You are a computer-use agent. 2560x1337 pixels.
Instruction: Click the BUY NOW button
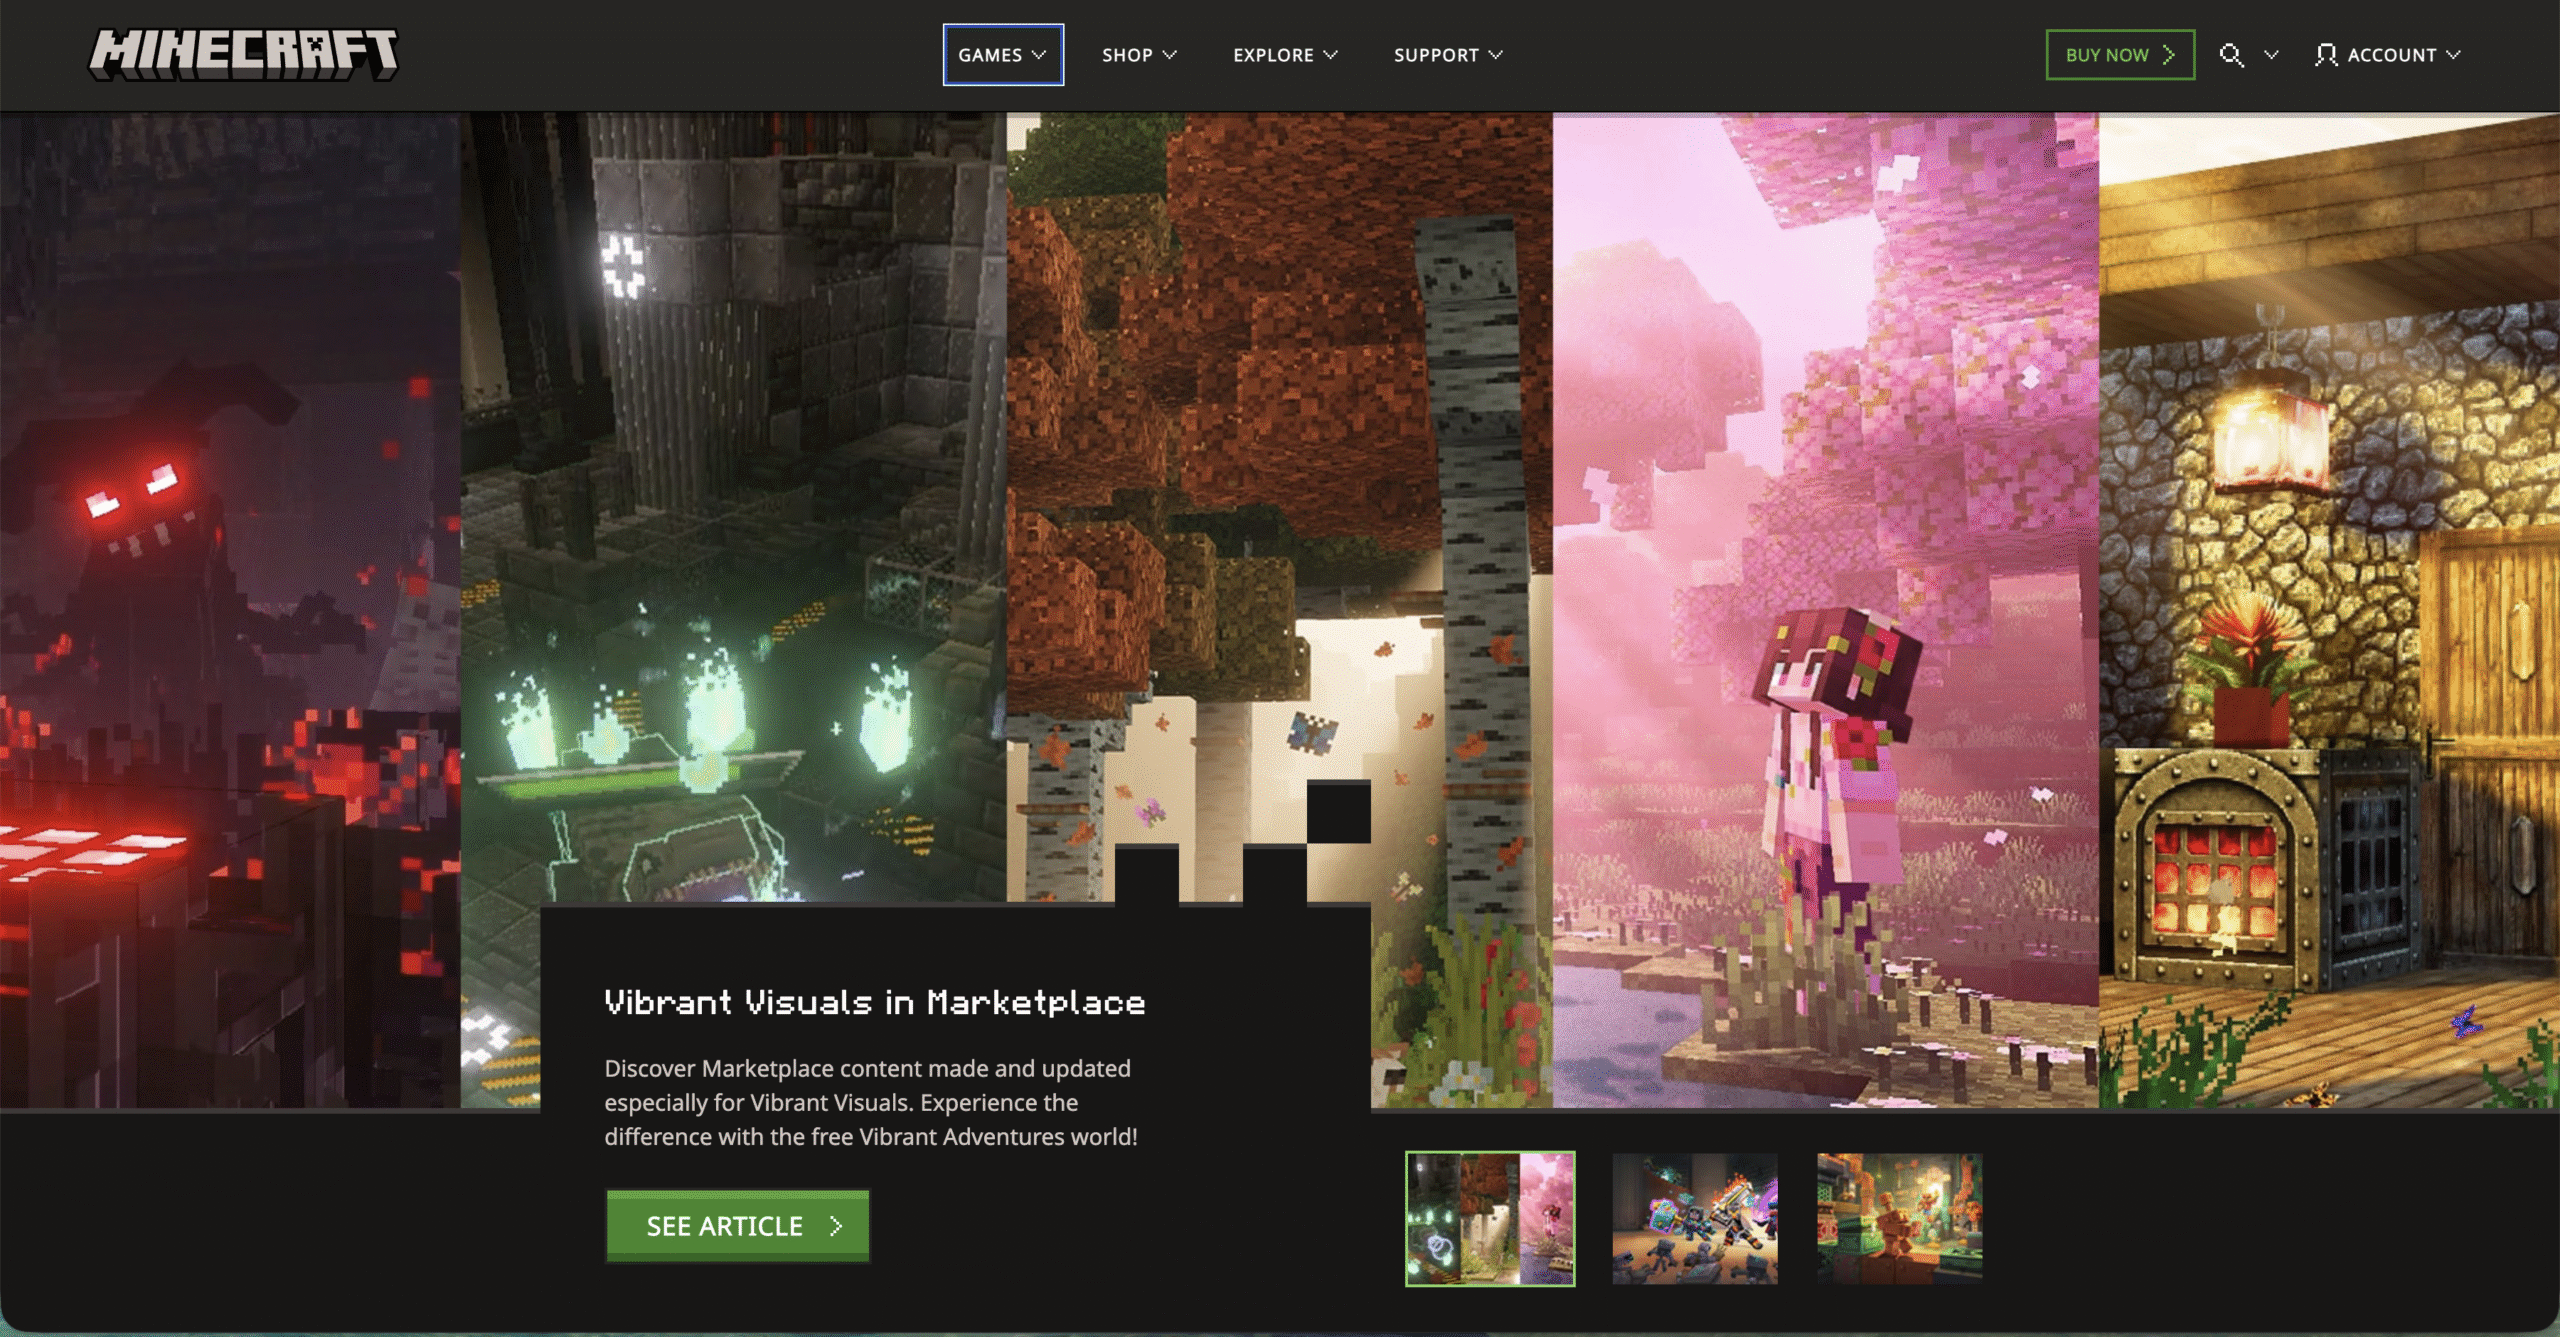tap(2119, 55)
